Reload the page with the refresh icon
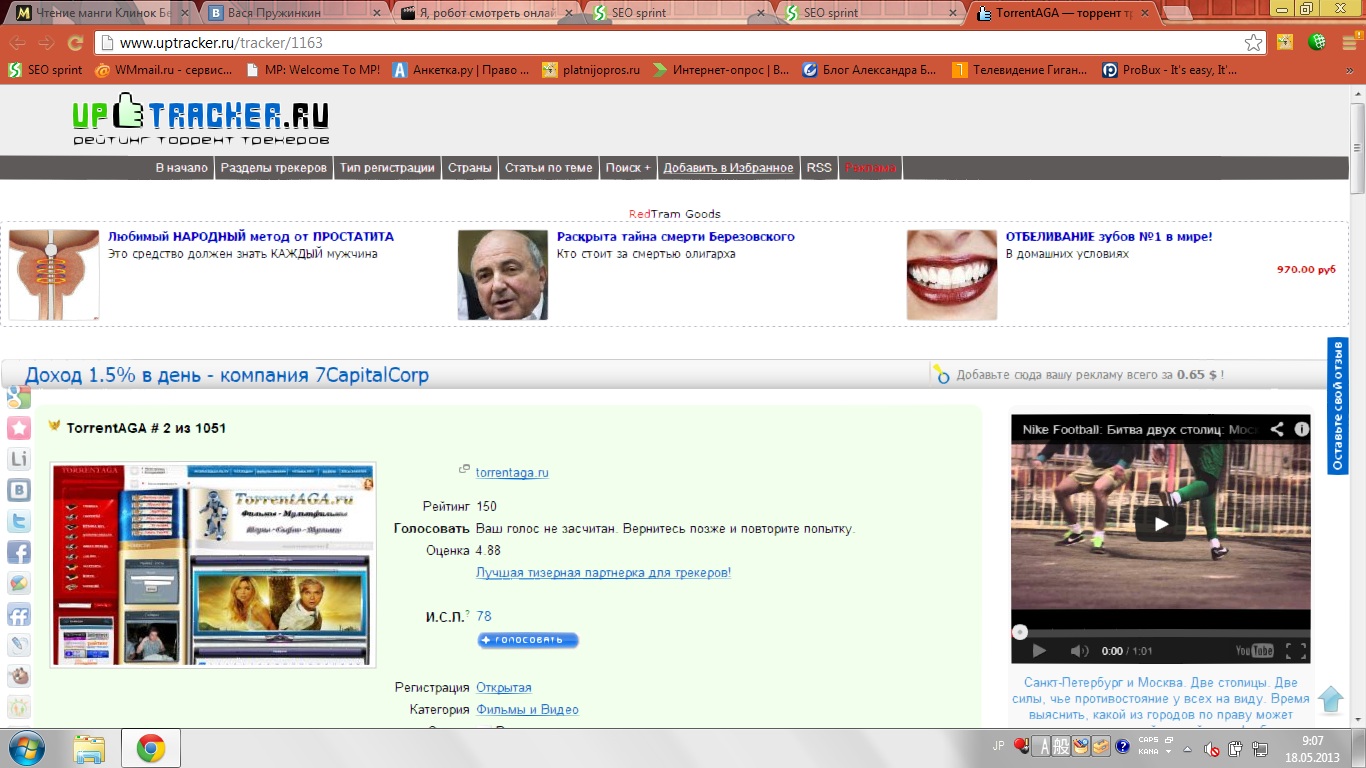The height and width of the screenshot is (768, 1366). pos(75,43)
